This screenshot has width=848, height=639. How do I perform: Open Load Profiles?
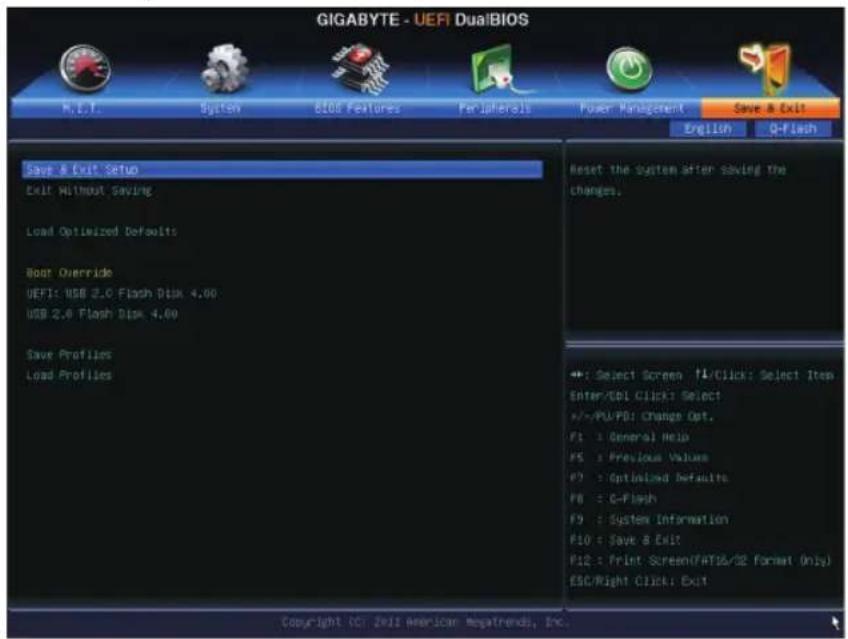pyautogui.click(x=69, y=375)
